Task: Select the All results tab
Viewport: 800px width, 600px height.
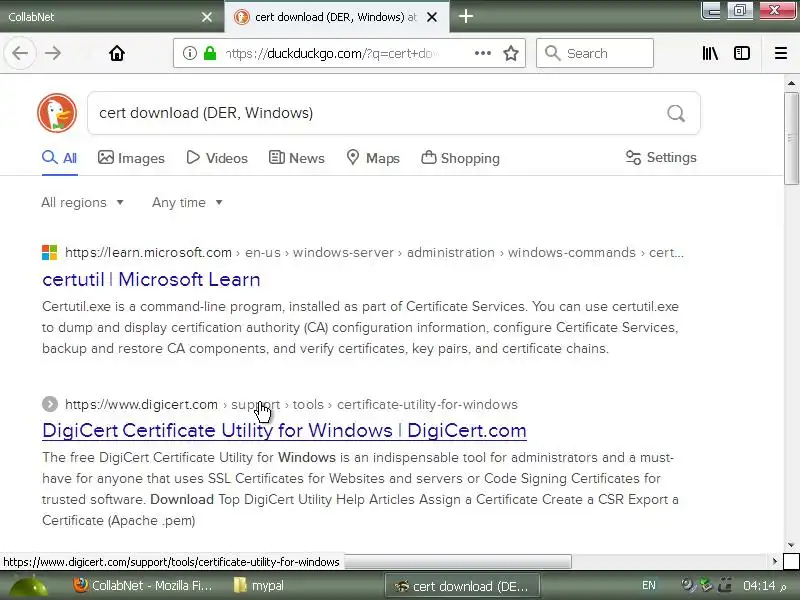Action: click(x=60, y=158)
